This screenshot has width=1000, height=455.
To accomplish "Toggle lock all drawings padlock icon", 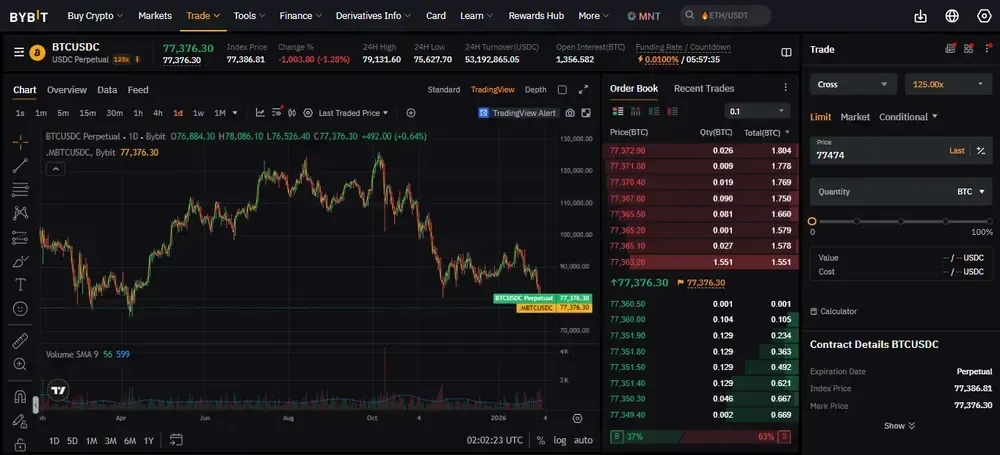I will pyautogui.click(x=20, y=445).
